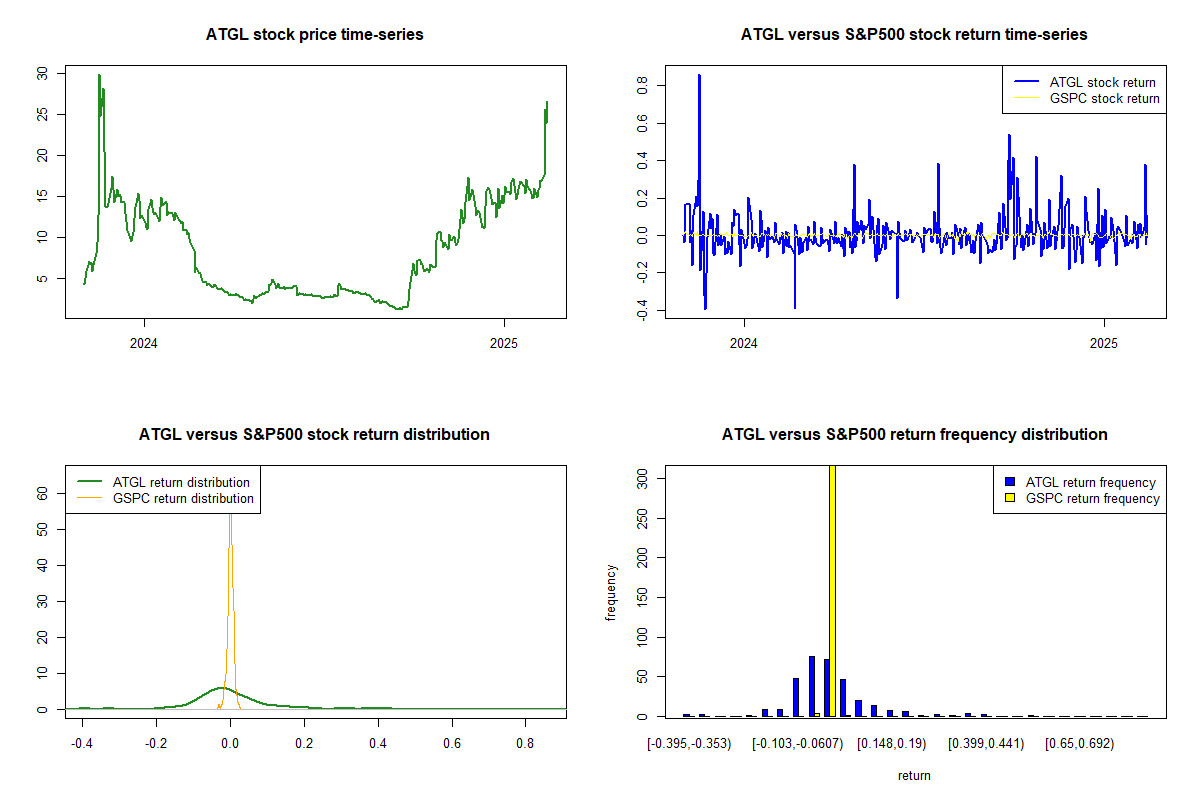Click the return x-axis label under the histogram
The height and width of the screenshot is (800, 1200).
(914, 776)
